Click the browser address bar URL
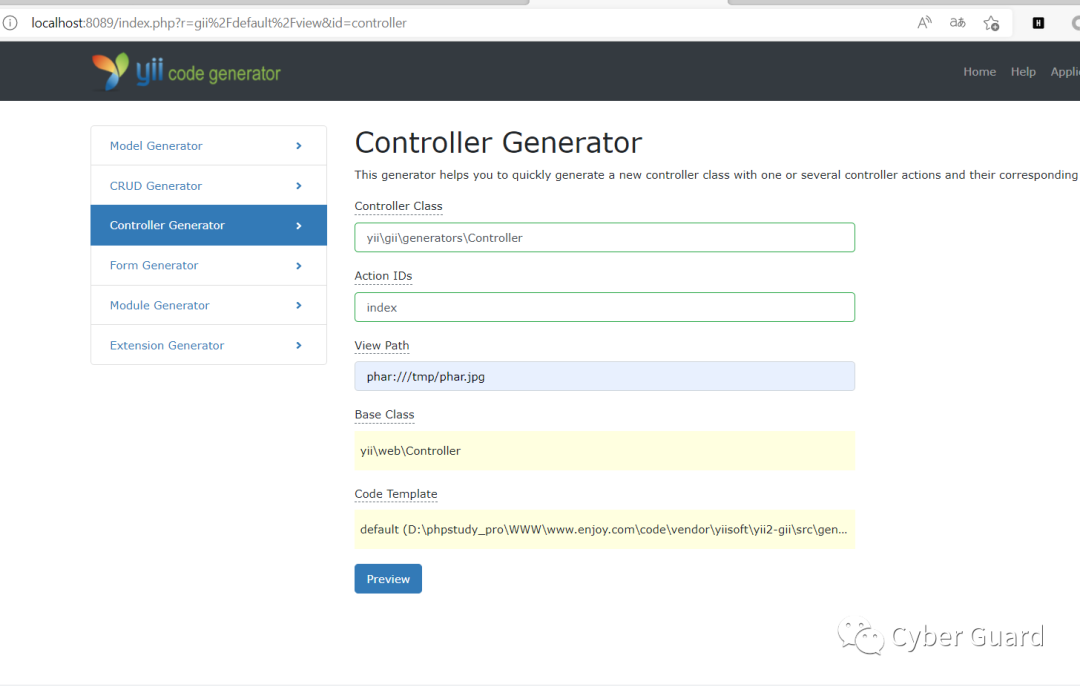 point(219,23)
